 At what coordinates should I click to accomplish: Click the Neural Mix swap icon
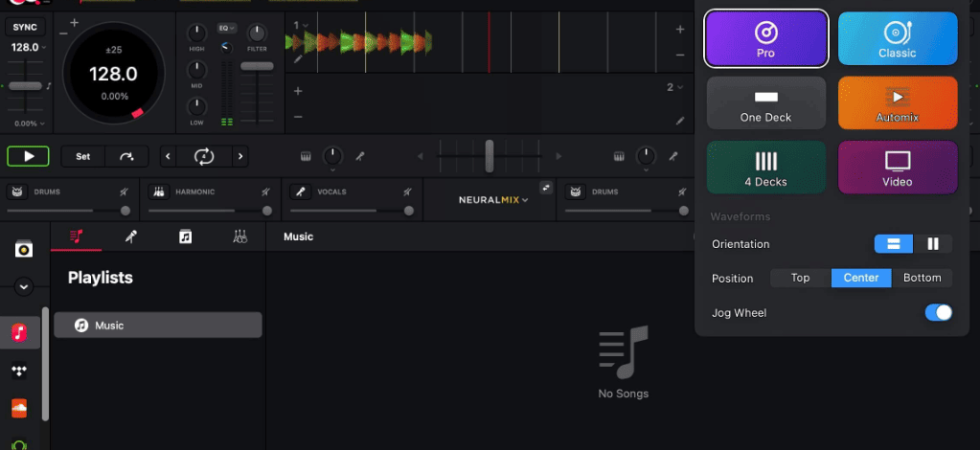546,187
